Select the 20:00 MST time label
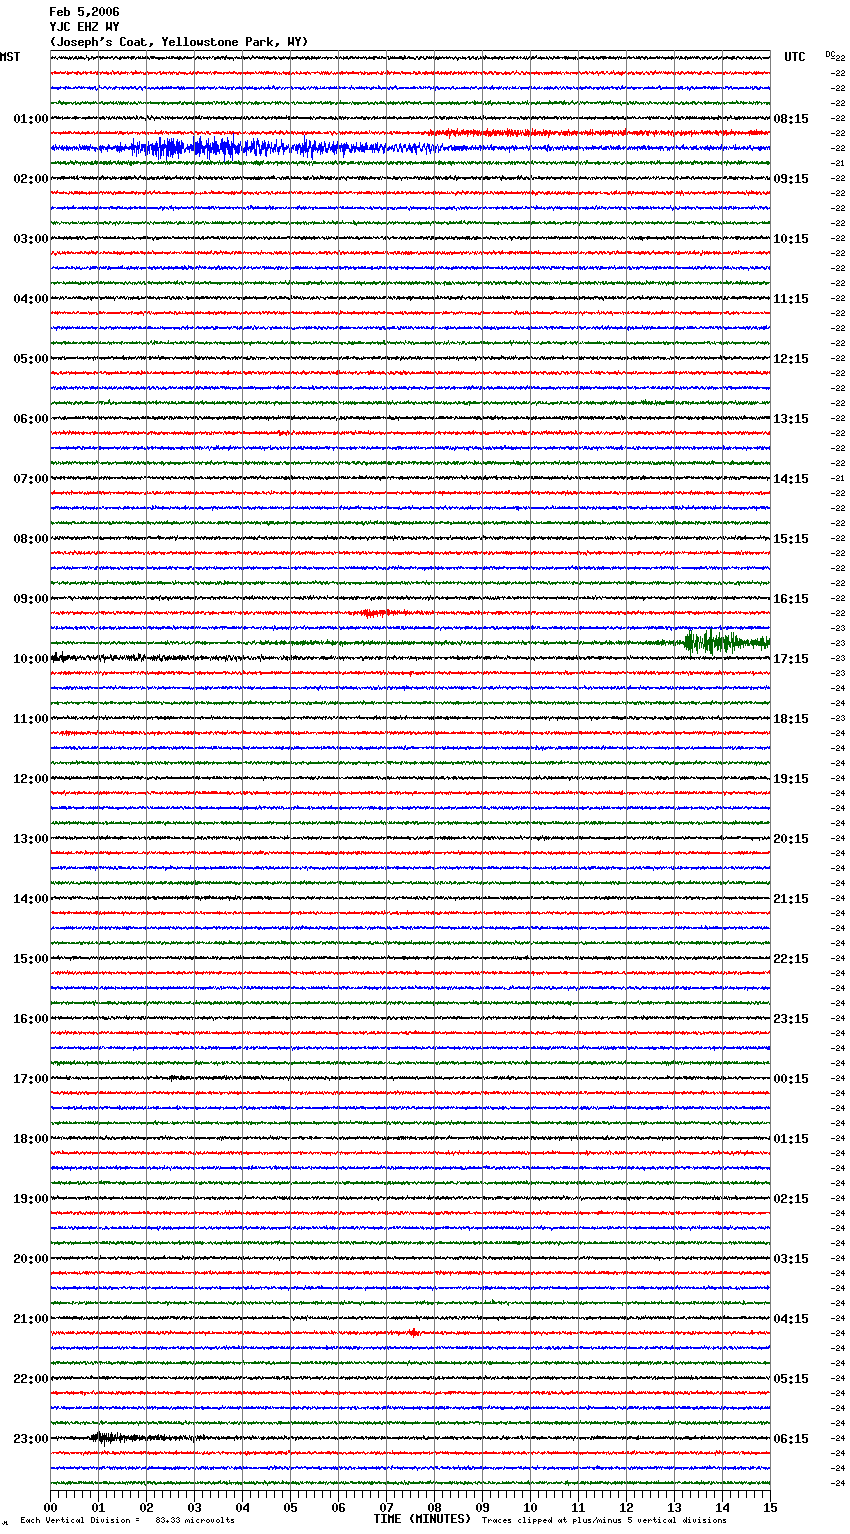 point(31,1259)
